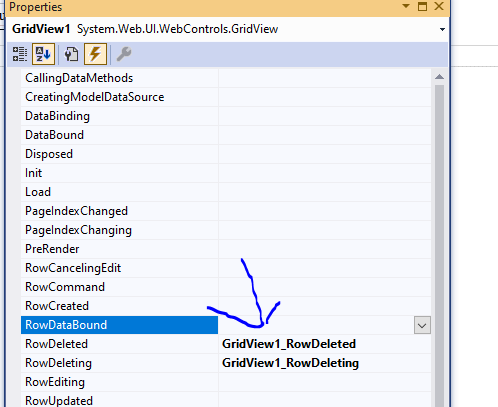Open the RowDataBound handler dropdown arrow
This screenshot has width=498, height=407.
pyautogui.click(x=422, y=325)
